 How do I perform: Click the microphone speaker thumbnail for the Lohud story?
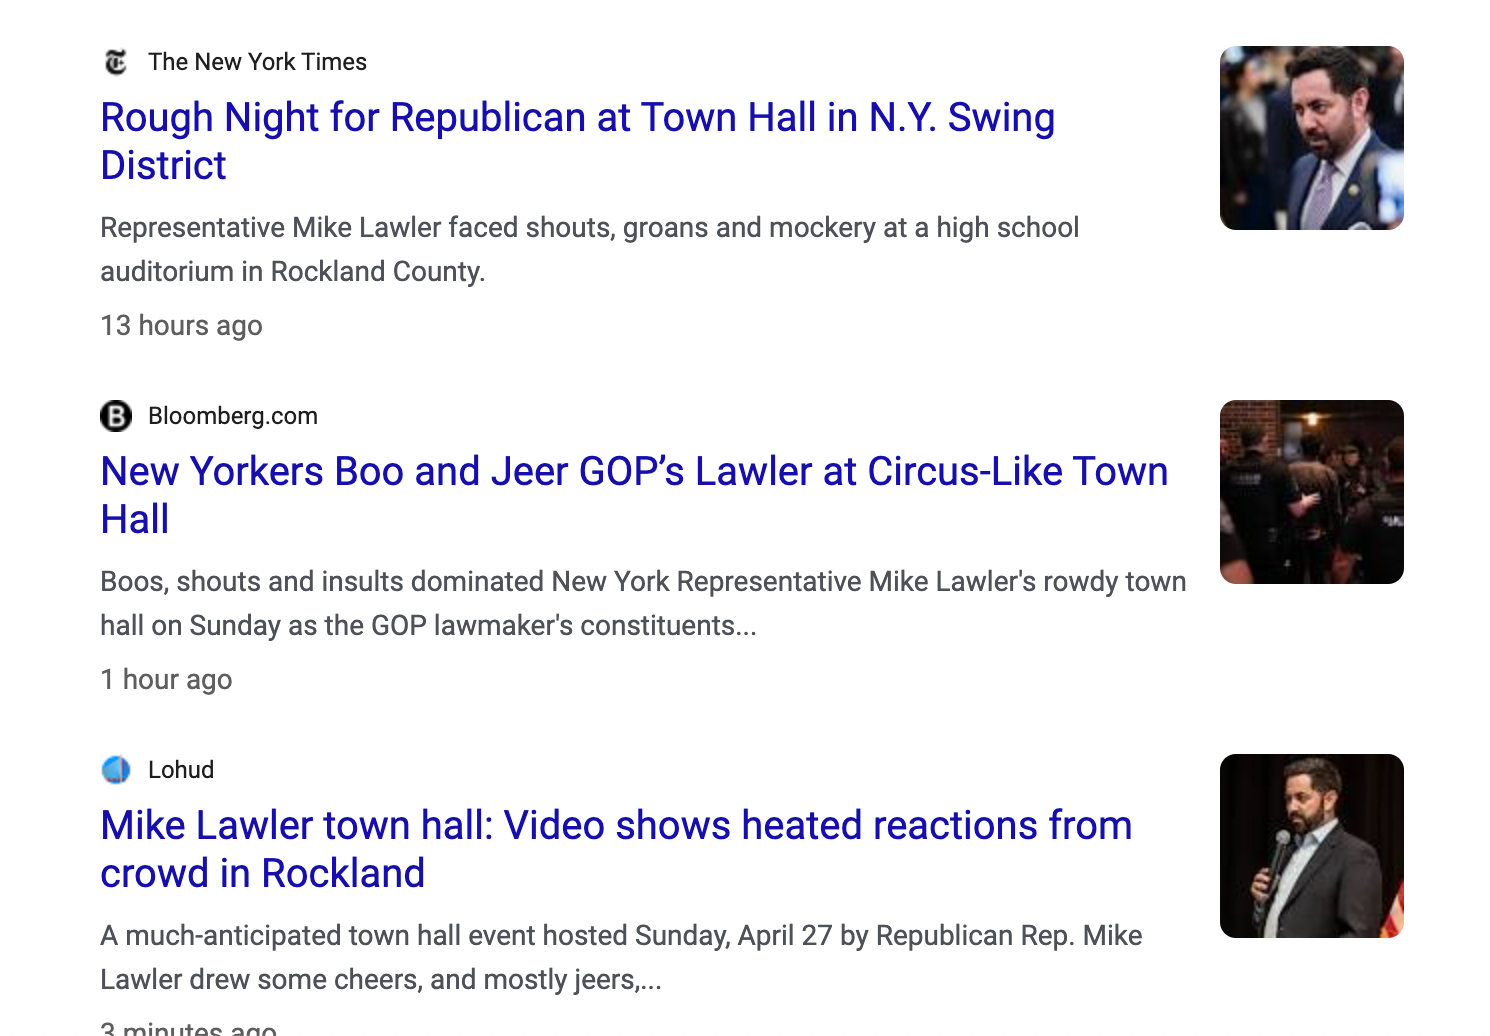coord(1311,846)
